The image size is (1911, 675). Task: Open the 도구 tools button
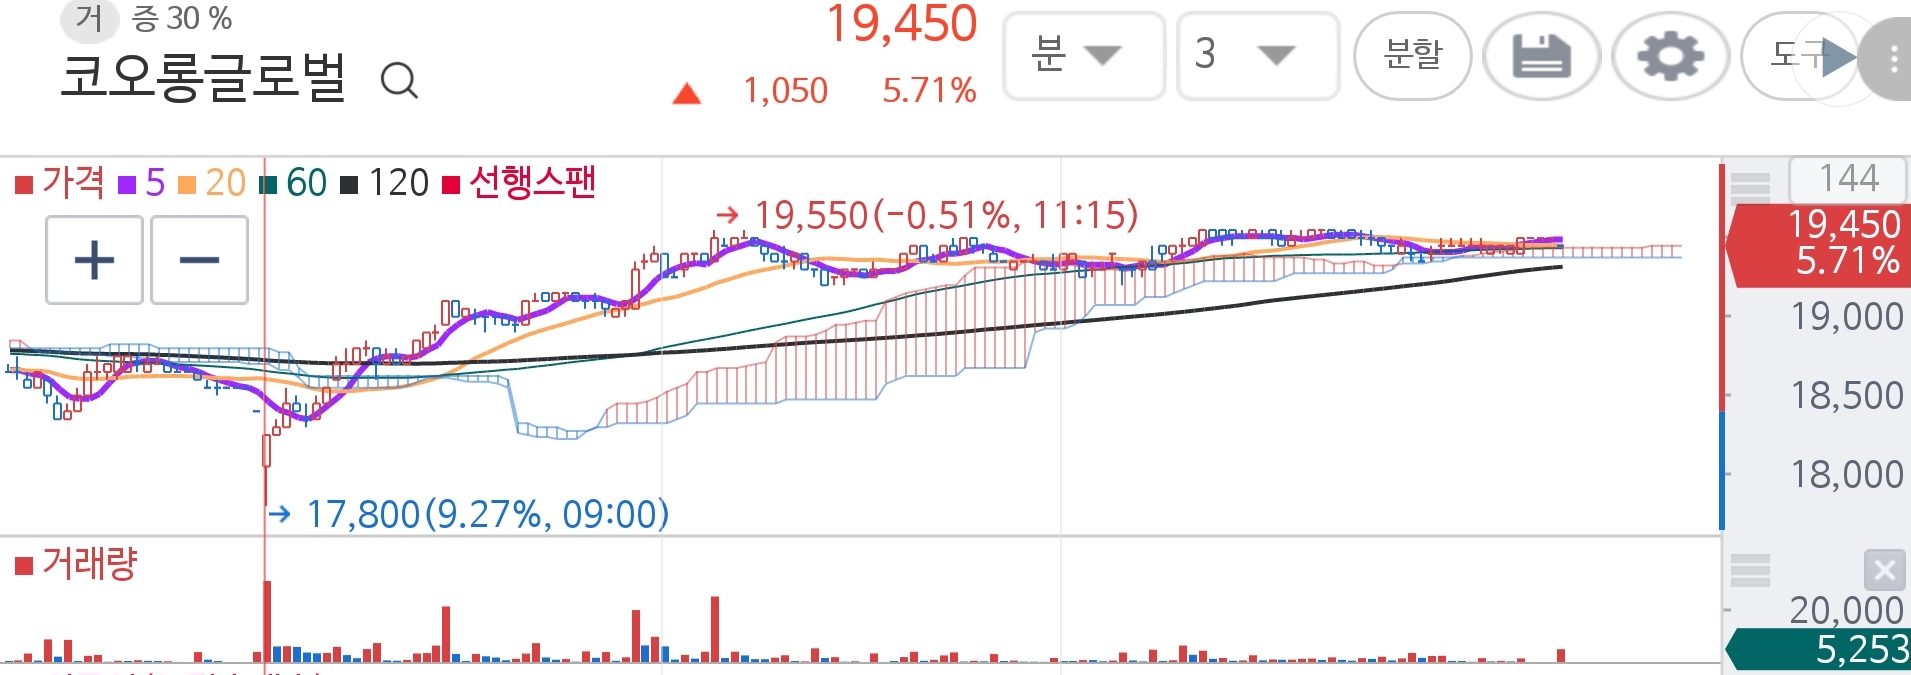[1798, 56]
